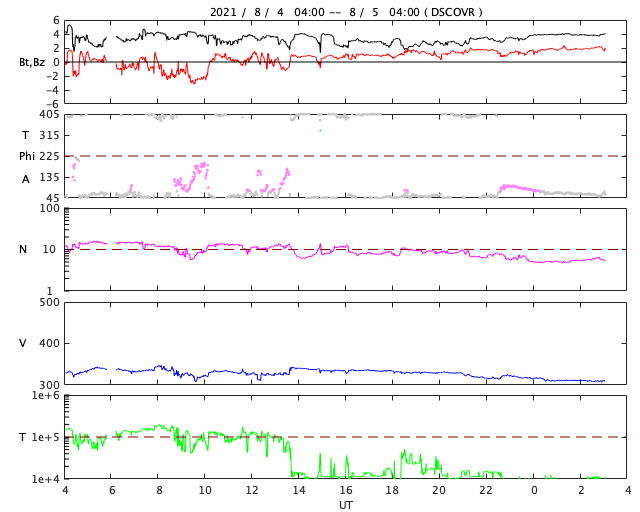Viewport: 640px width, 512px height.
Task: Click the "-4" tick on Bt,Bz axis
Action: tap(53, 90)
